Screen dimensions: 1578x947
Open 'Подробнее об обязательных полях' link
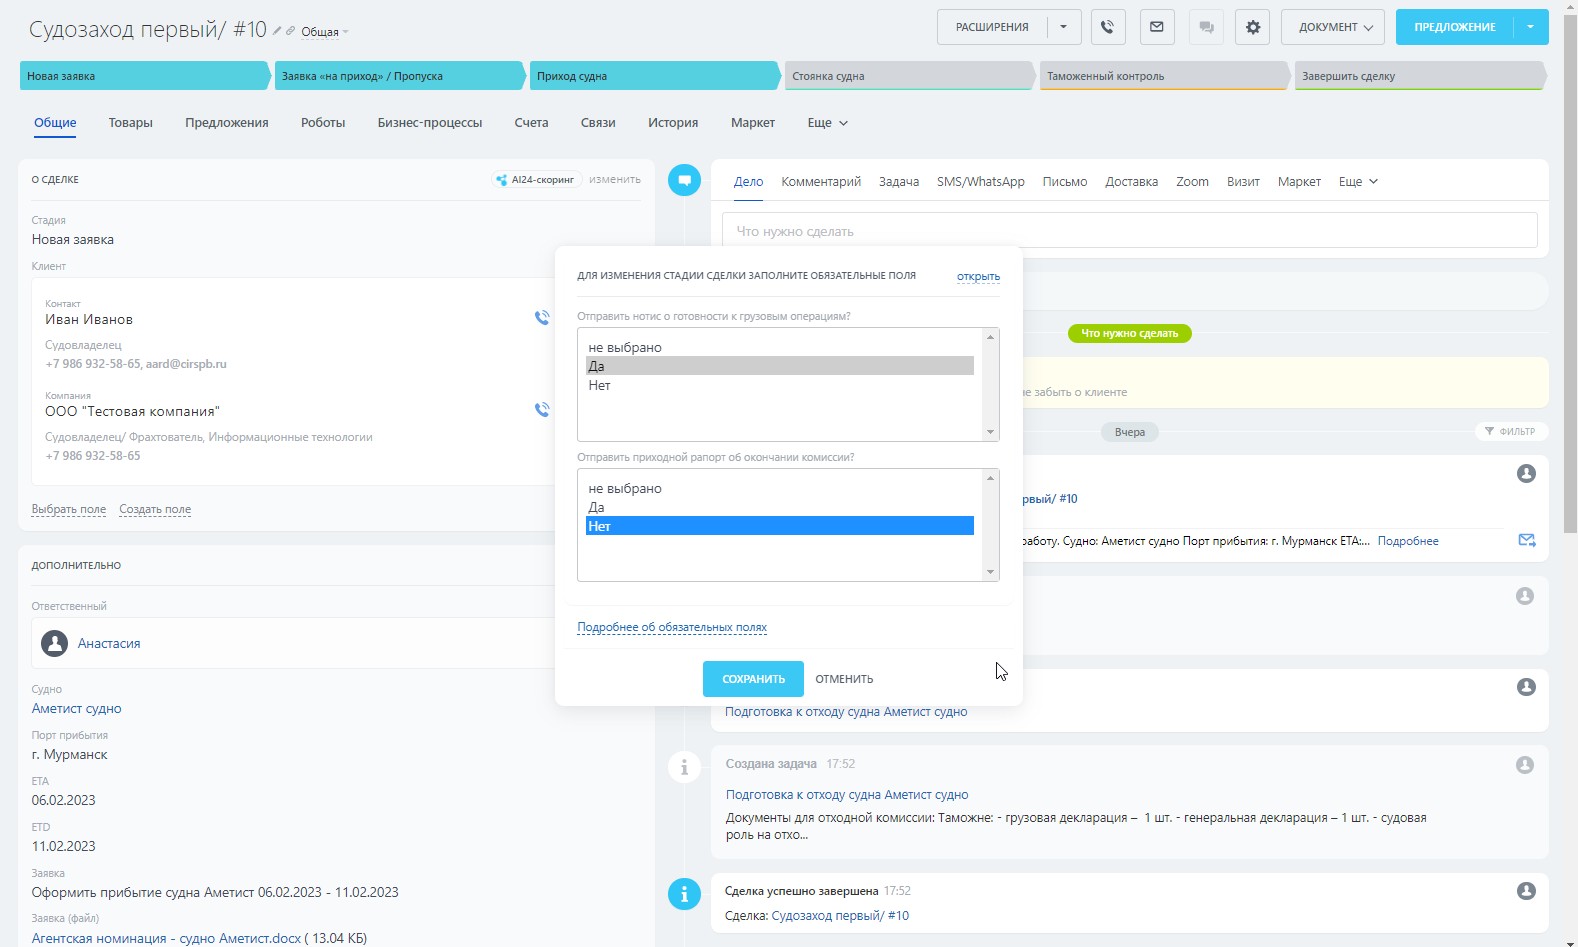click(672, 628)
